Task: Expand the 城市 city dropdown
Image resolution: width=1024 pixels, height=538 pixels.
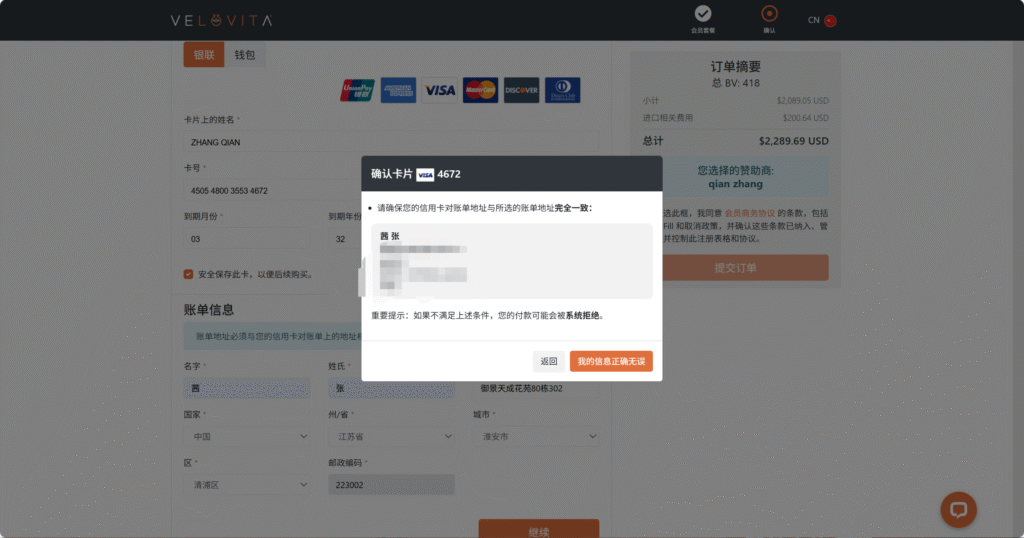Action: point(535,436)
